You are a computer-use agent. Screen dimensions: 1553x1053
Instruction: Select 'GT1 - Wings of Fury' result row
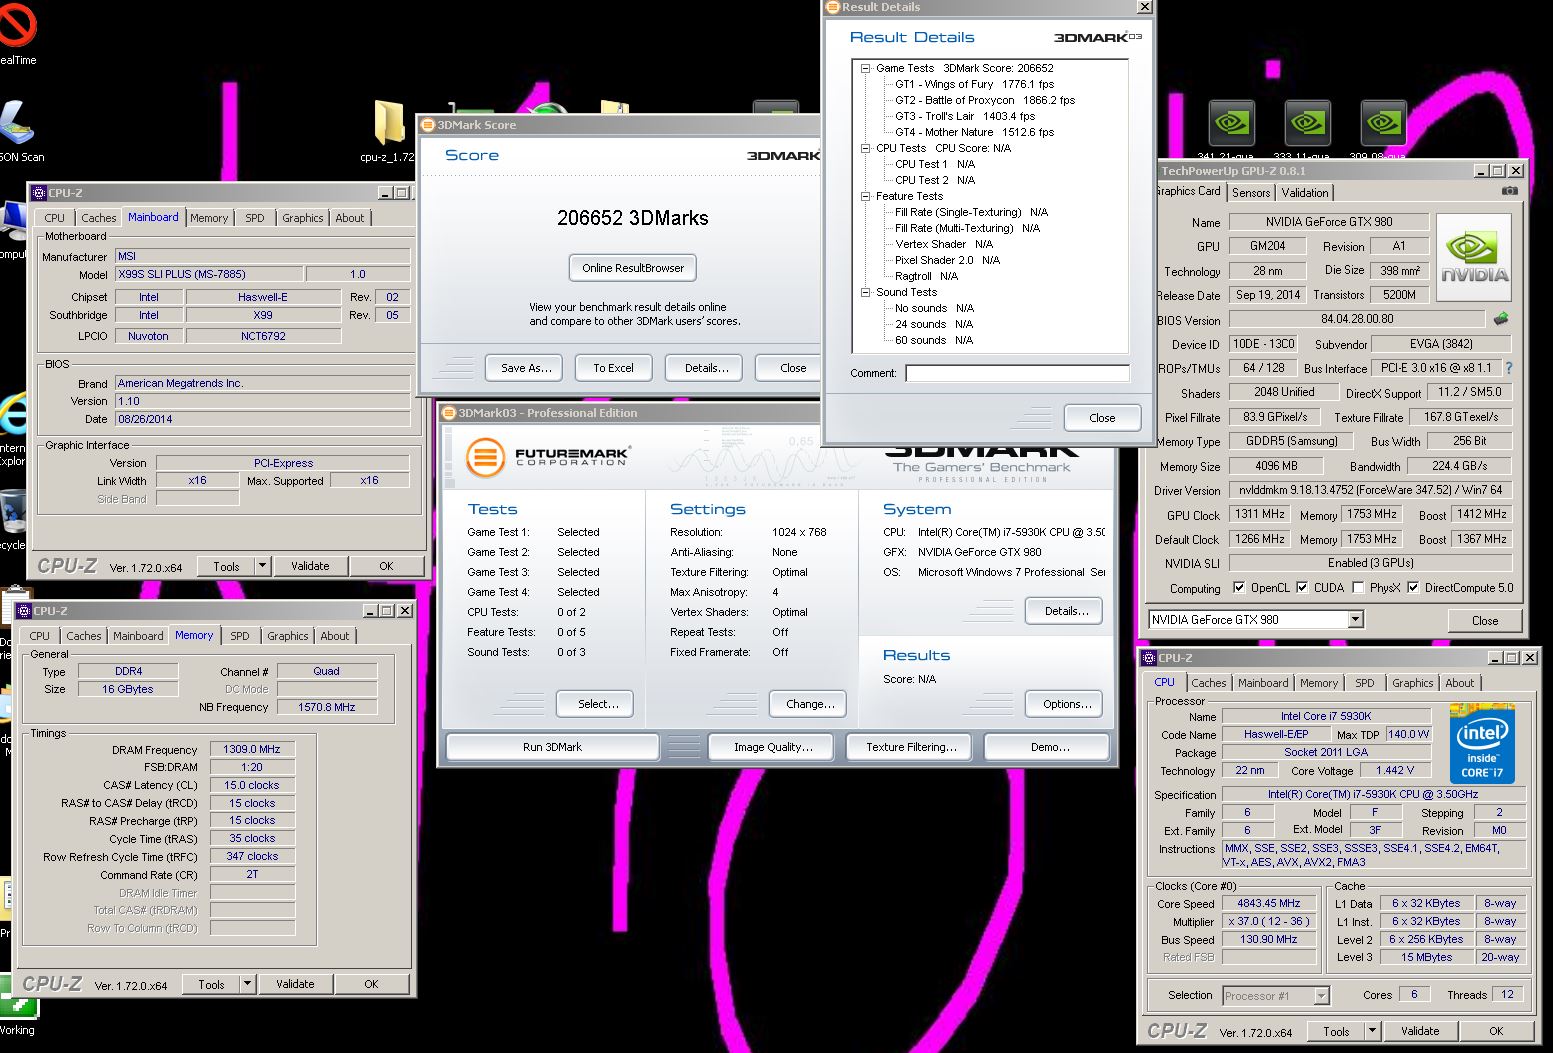974,84
